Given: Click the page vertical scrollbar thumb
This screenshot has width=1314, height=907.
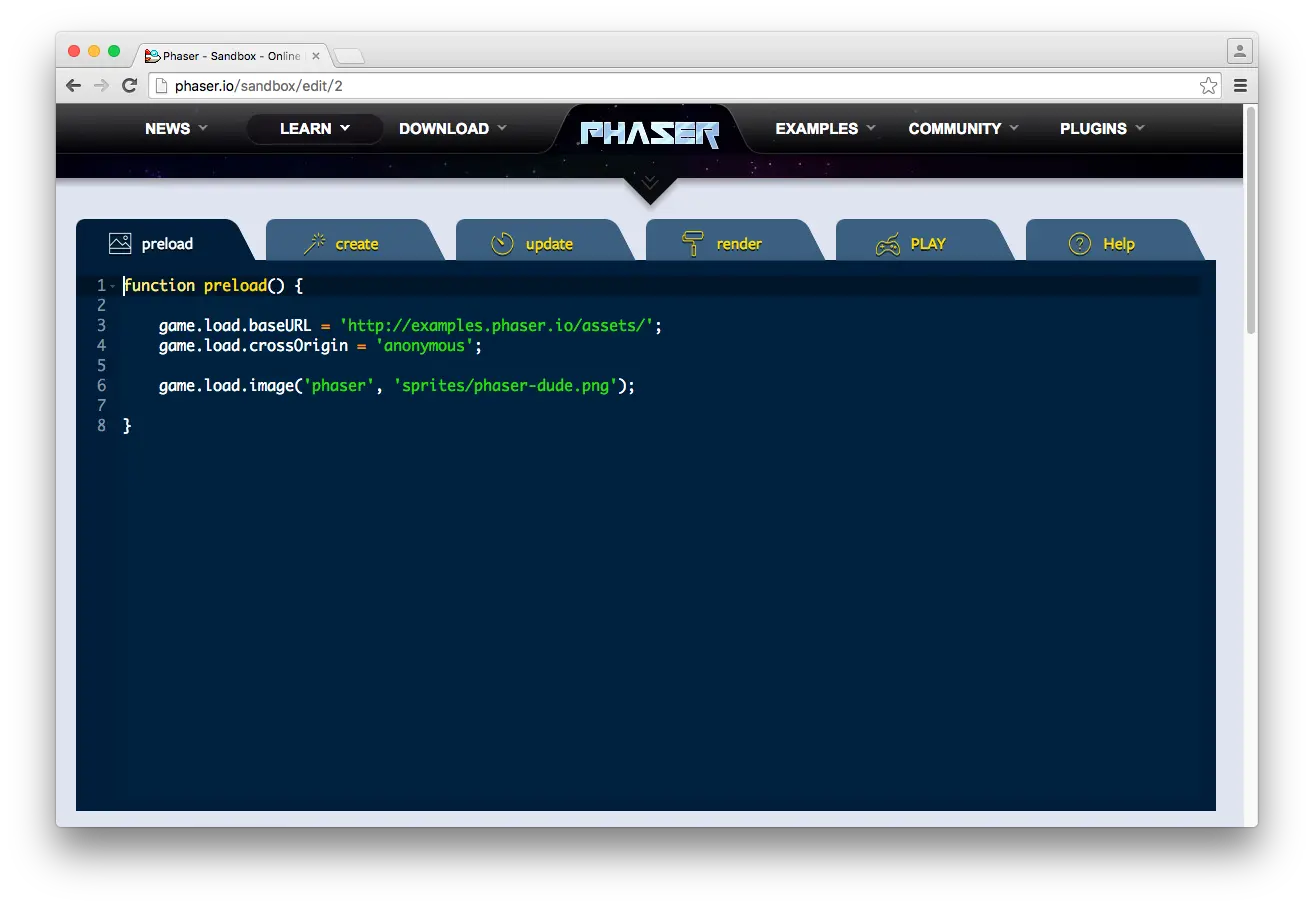Looking at the screenshot, I should (x=1250, y=220).
